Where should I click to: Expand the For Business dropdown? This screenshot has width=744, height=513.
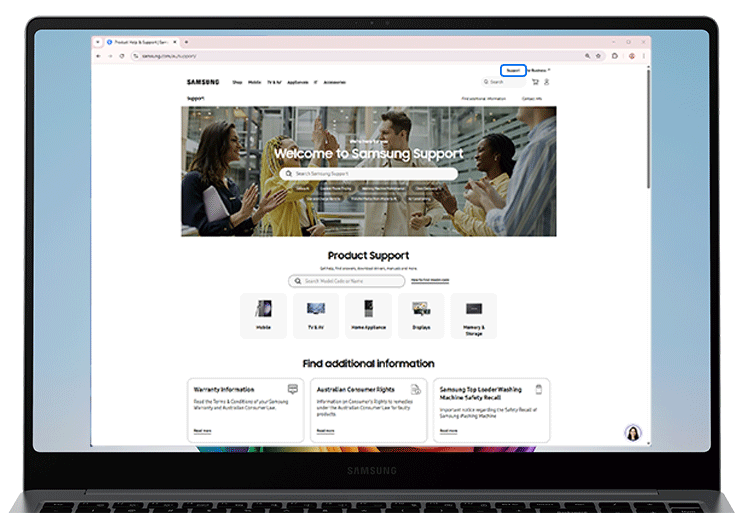(539, 70)
